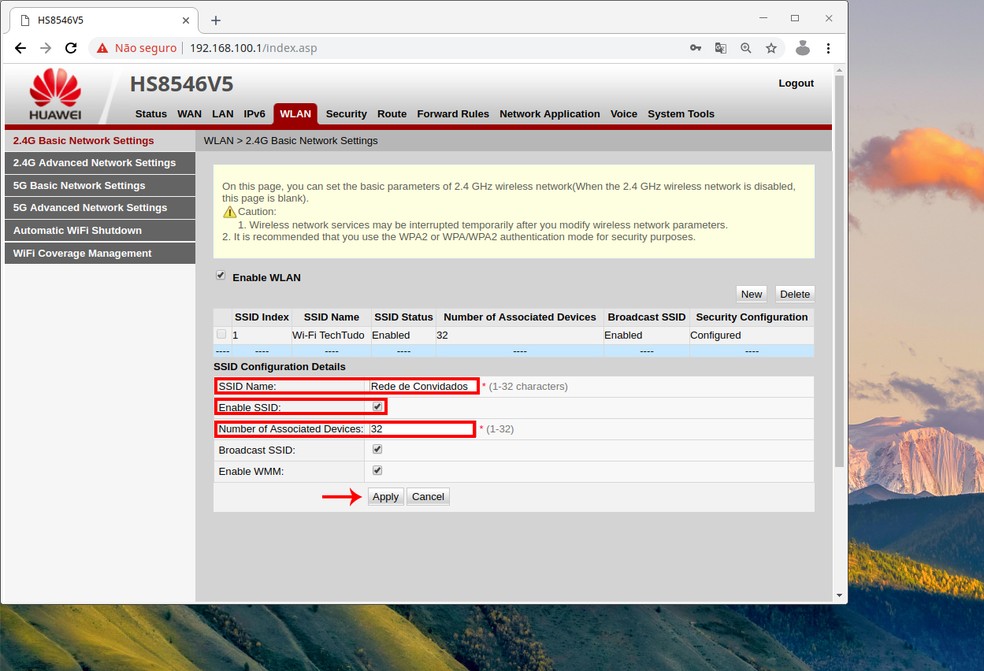The width and height of the screenshot is (984, 671).
Task: Click the SSID Status column header
Action: point(404,317)
